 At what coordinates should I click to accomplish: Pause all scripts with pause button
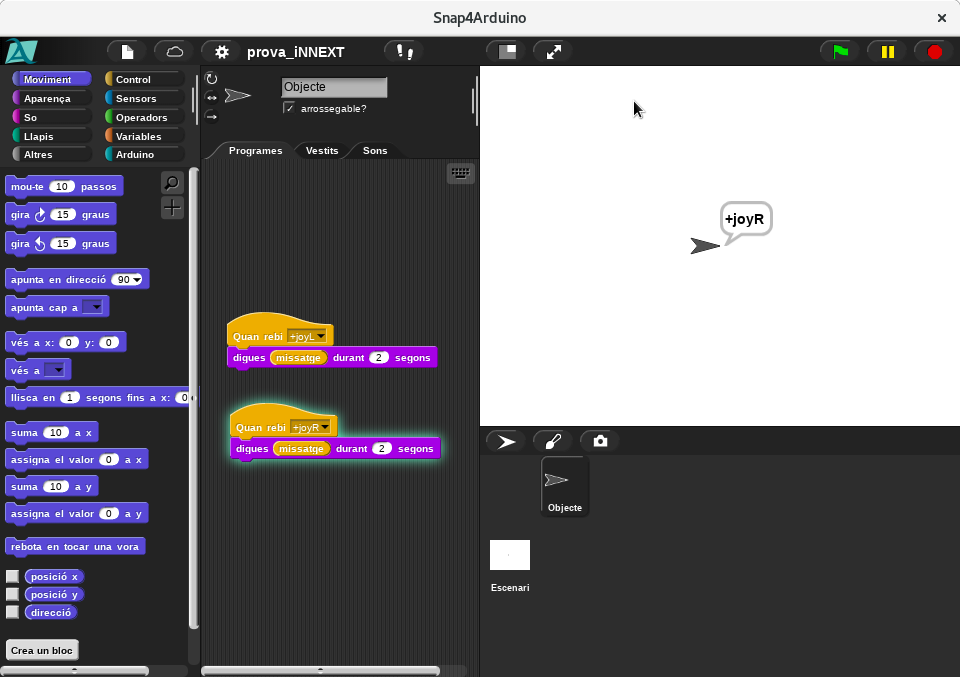pos(888,52)
